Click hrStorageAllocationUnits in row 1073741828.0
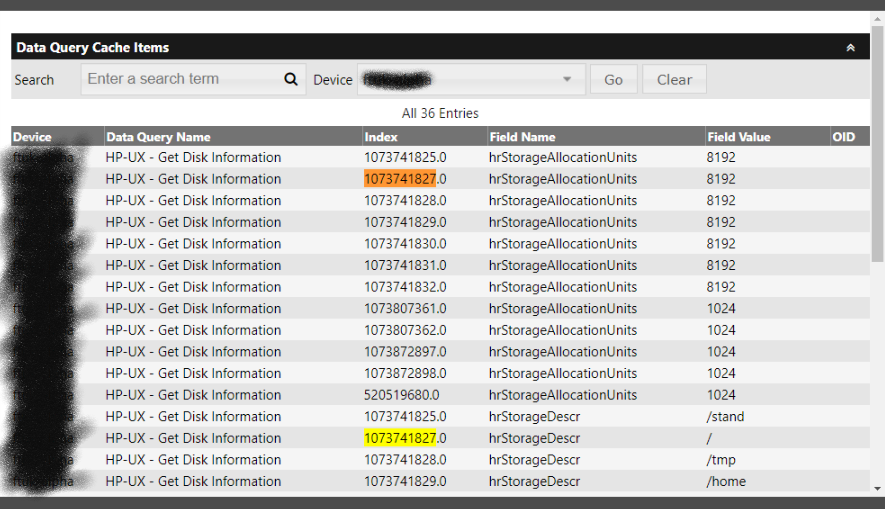885x509 pixels. 563,201
